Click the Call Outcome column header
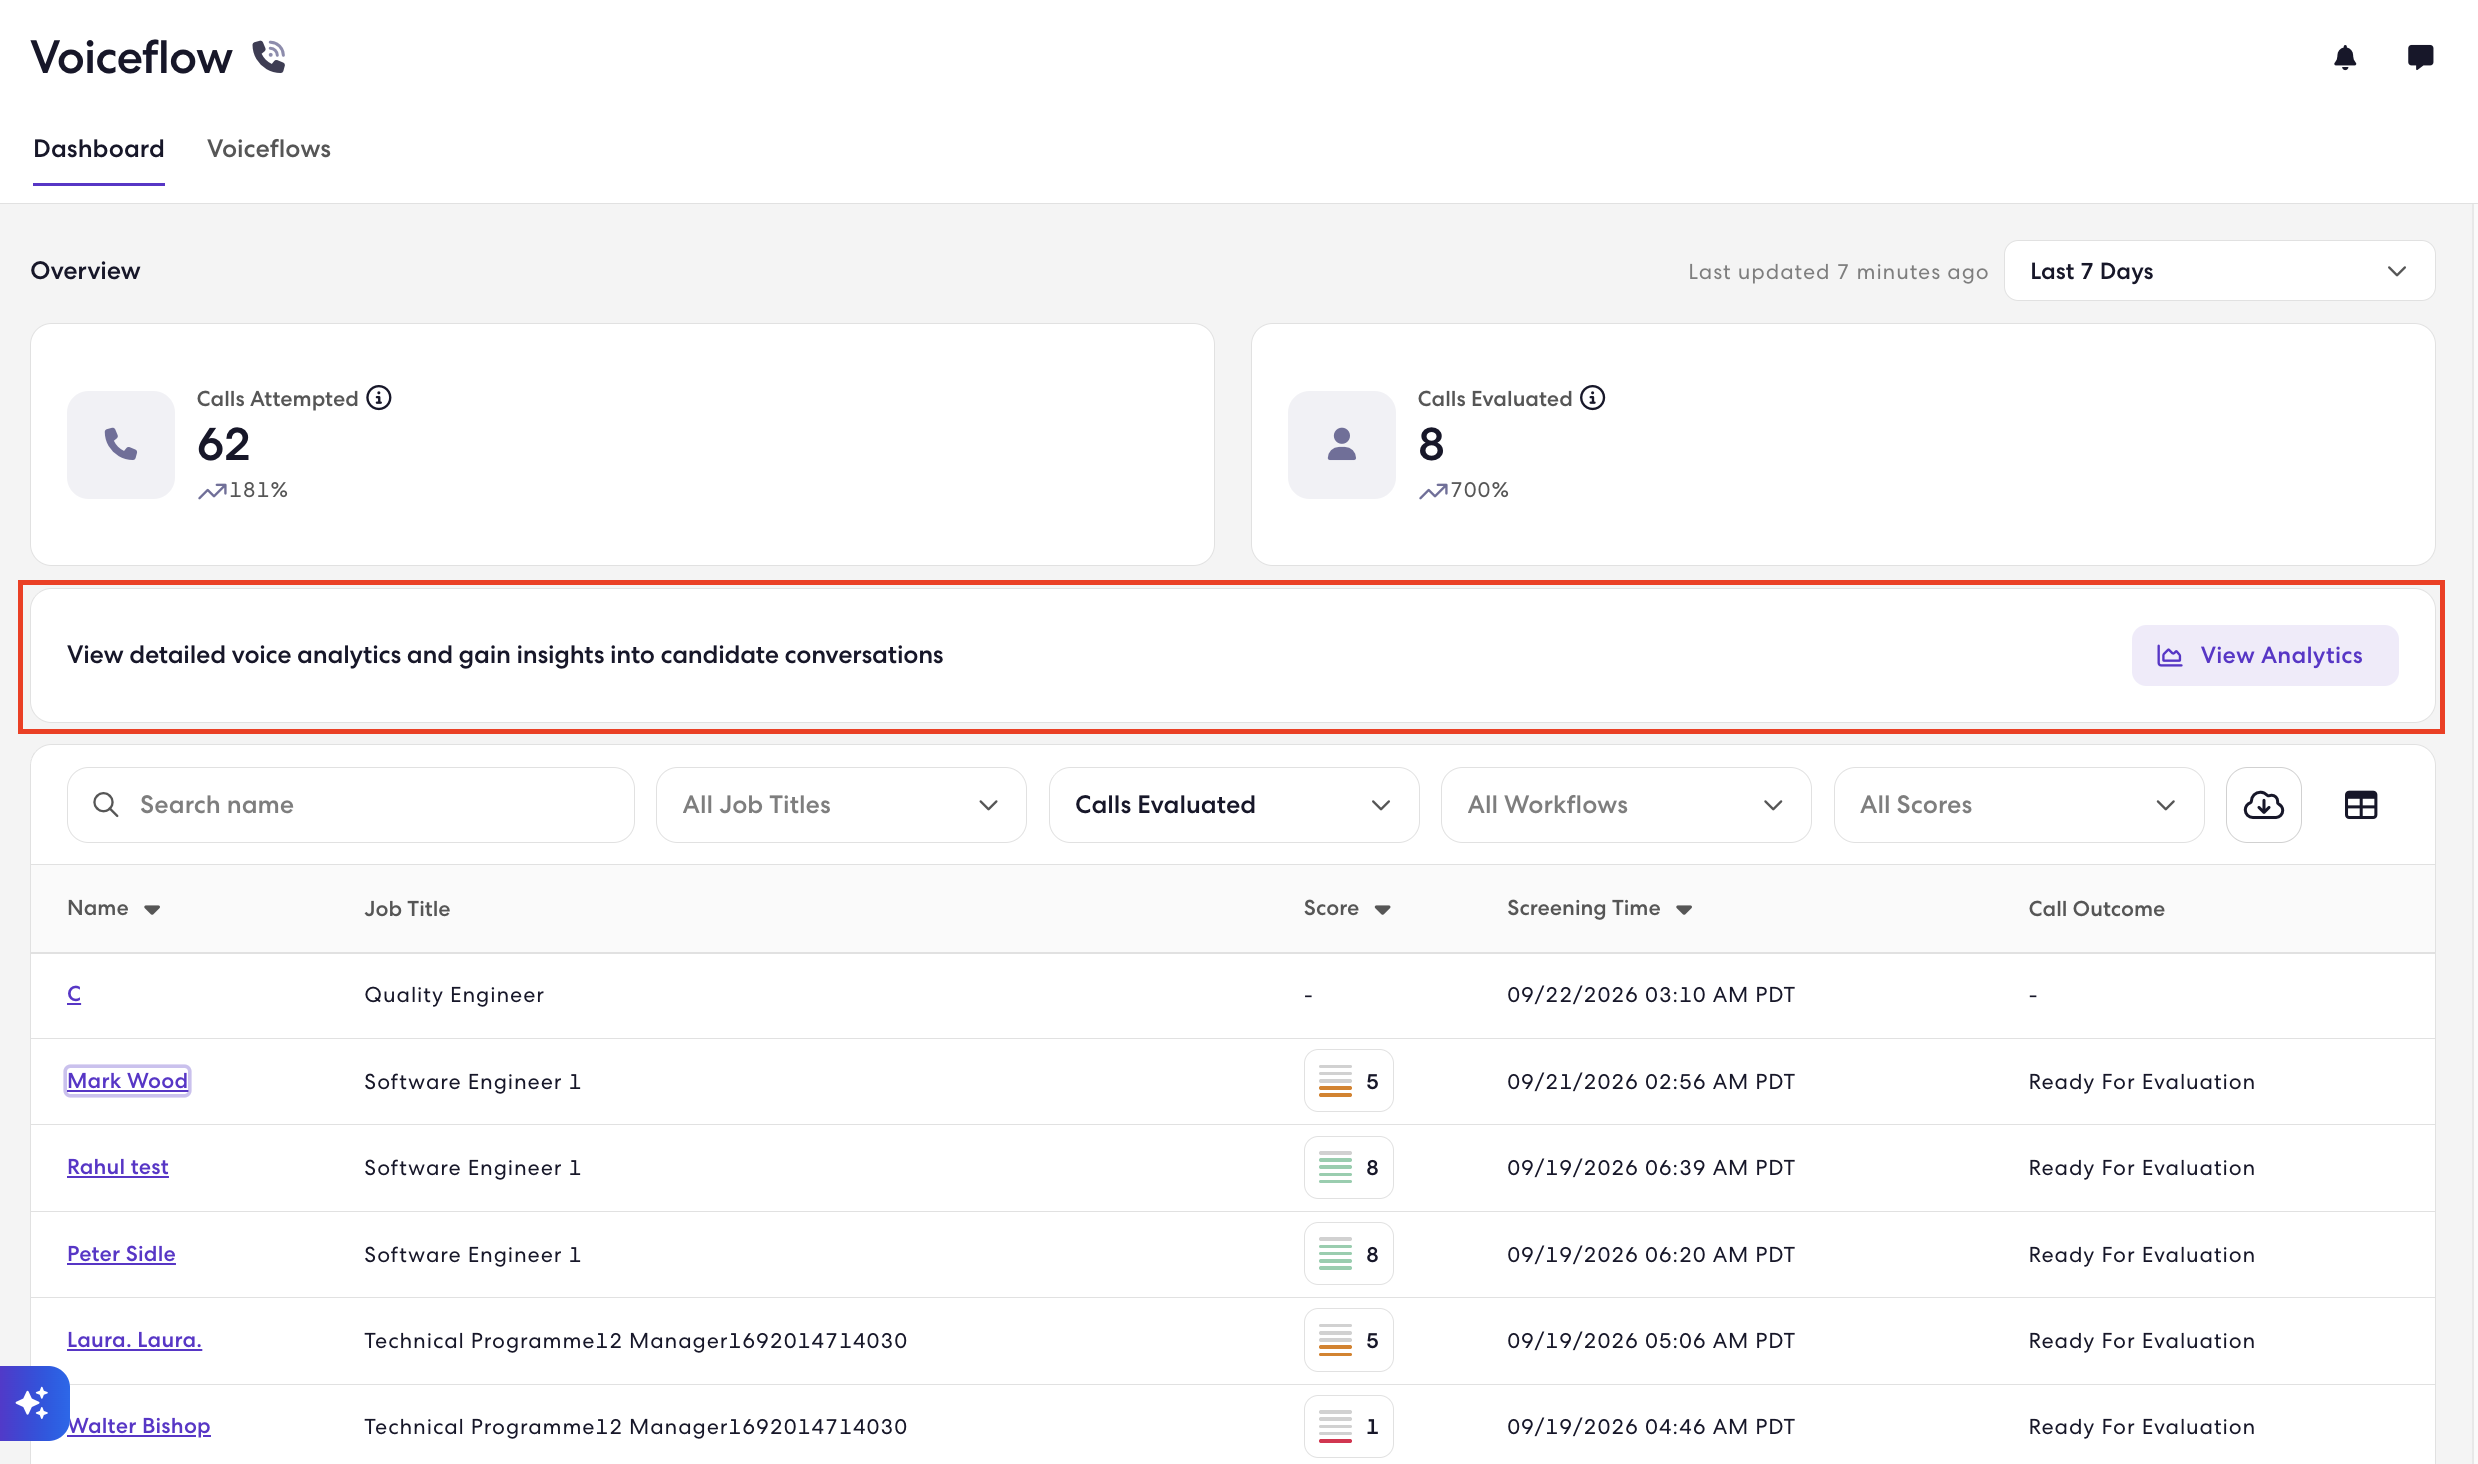Screen dimensions: 2478x1464 2097,909
